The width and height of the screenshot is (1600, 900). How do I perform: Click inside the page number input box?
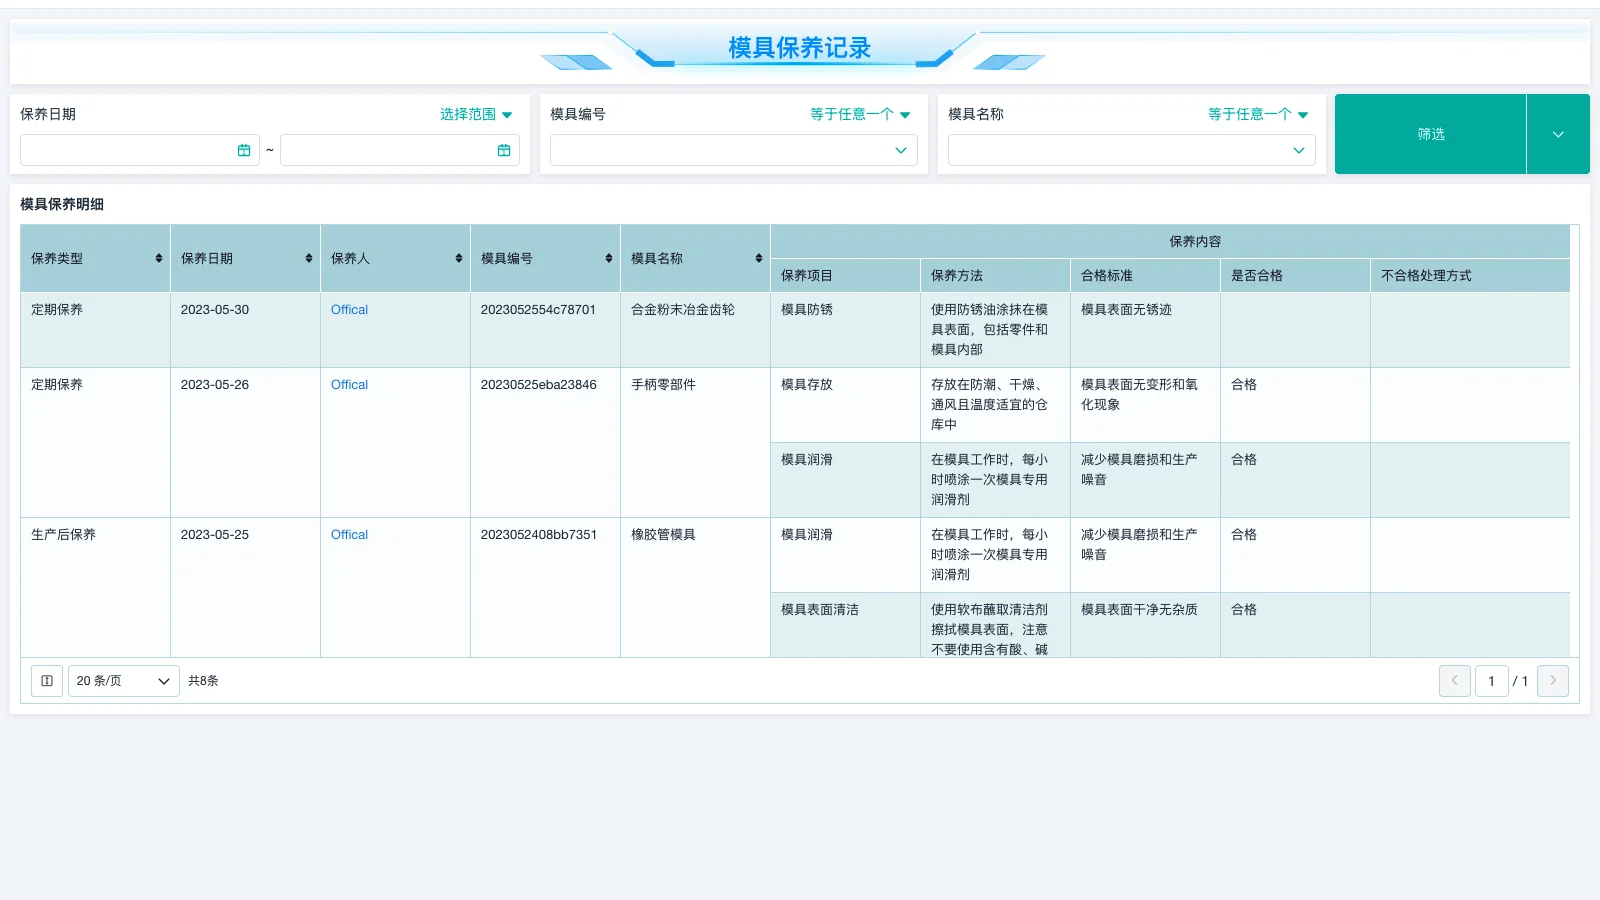coord(1491,681)
